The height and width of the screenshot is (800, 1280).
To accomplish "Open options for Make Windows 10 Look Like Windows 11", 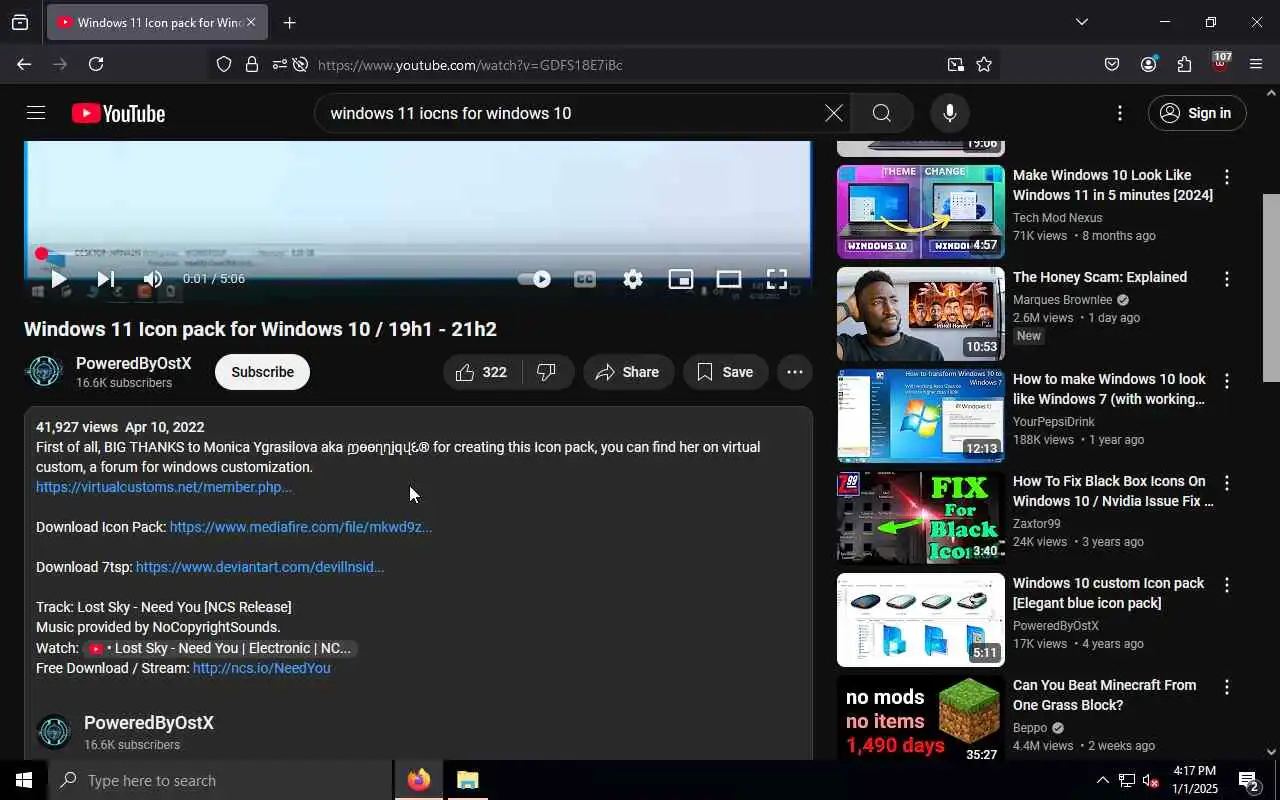I will coord(1227,177).
